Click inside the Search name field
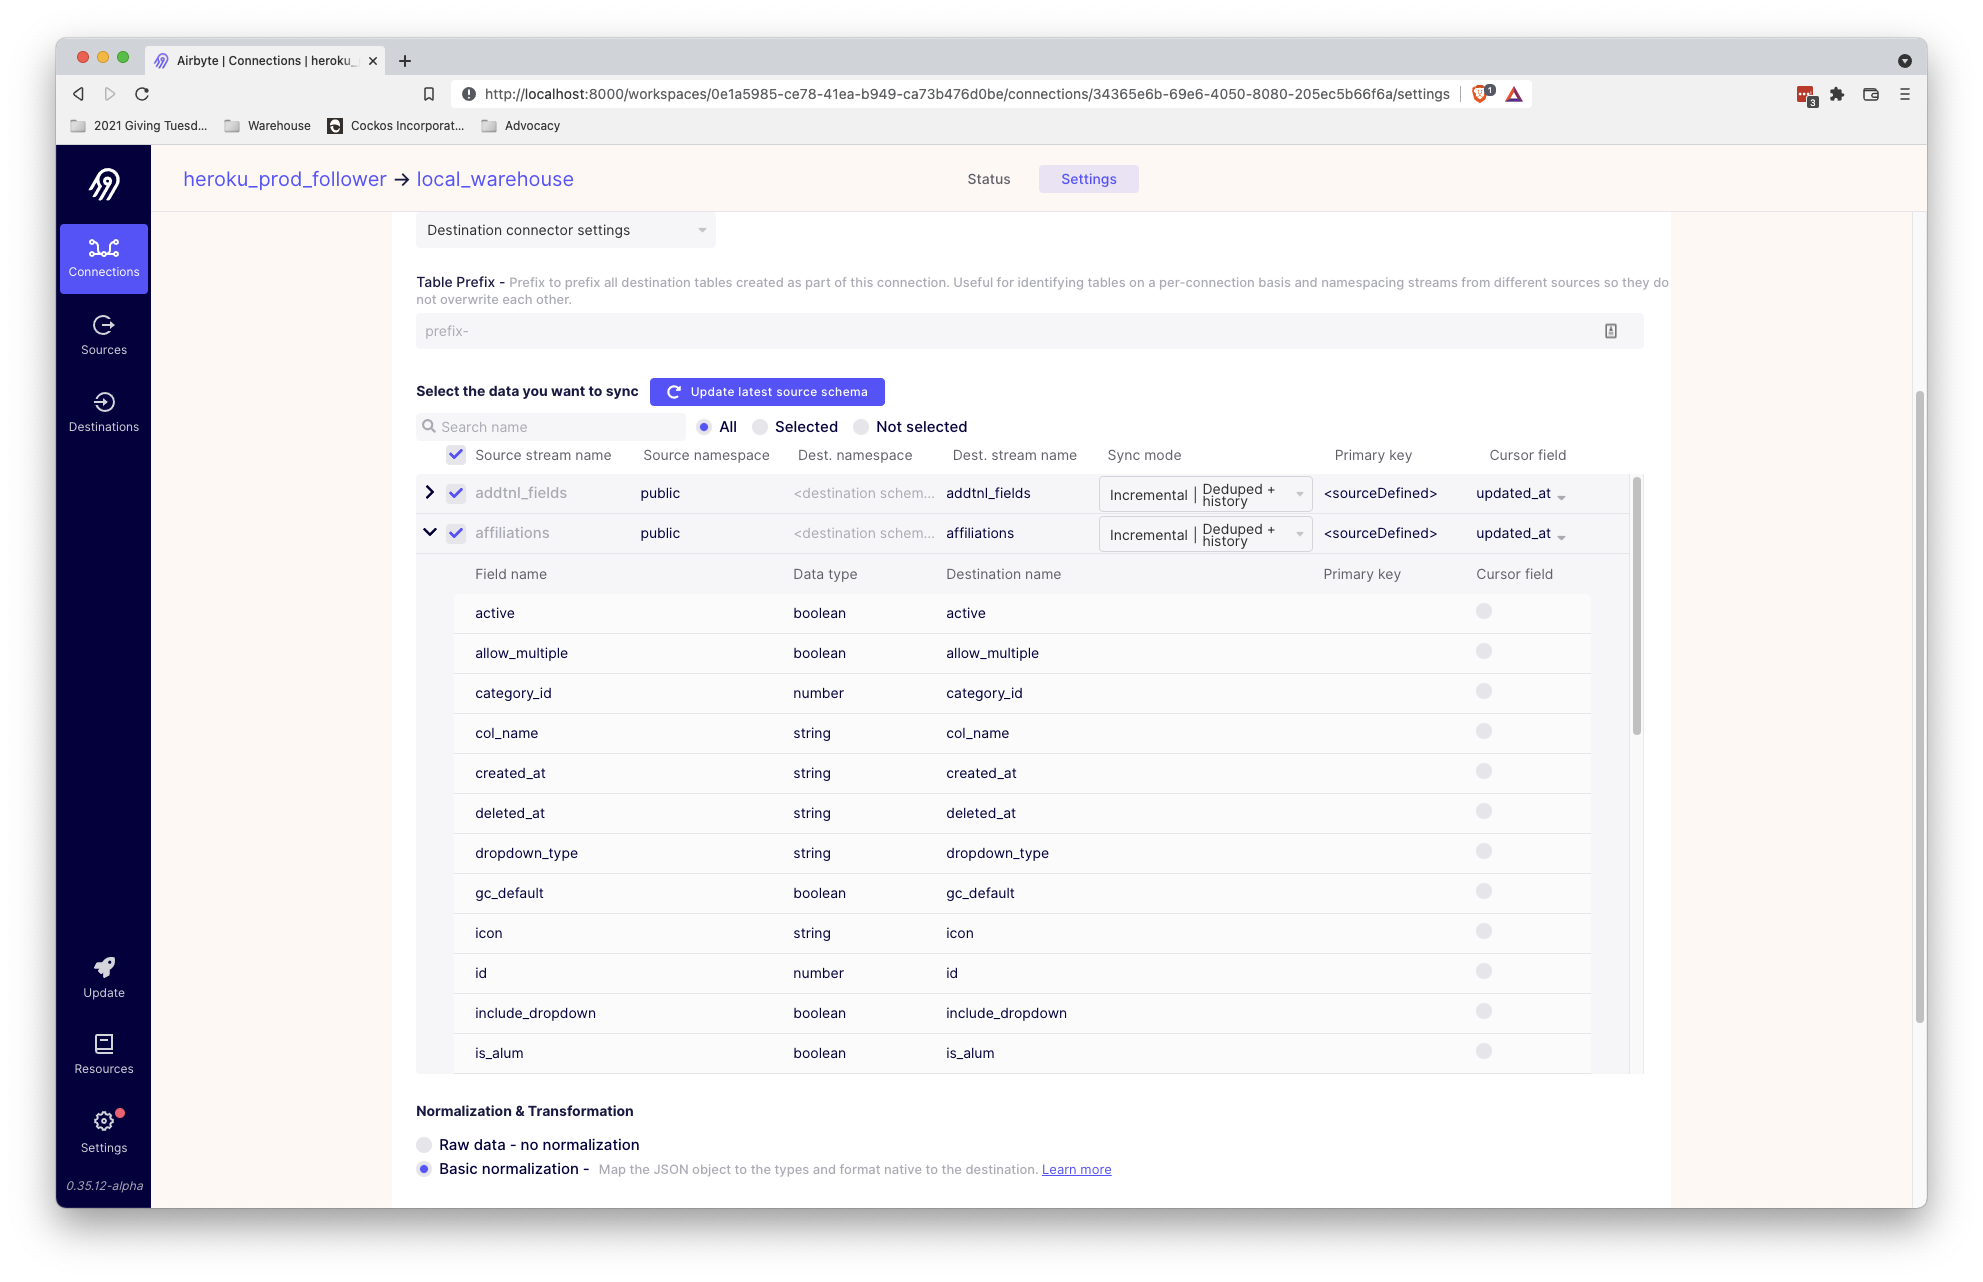Screen dimensions: 1983x1282 click(x=551, y=426)
